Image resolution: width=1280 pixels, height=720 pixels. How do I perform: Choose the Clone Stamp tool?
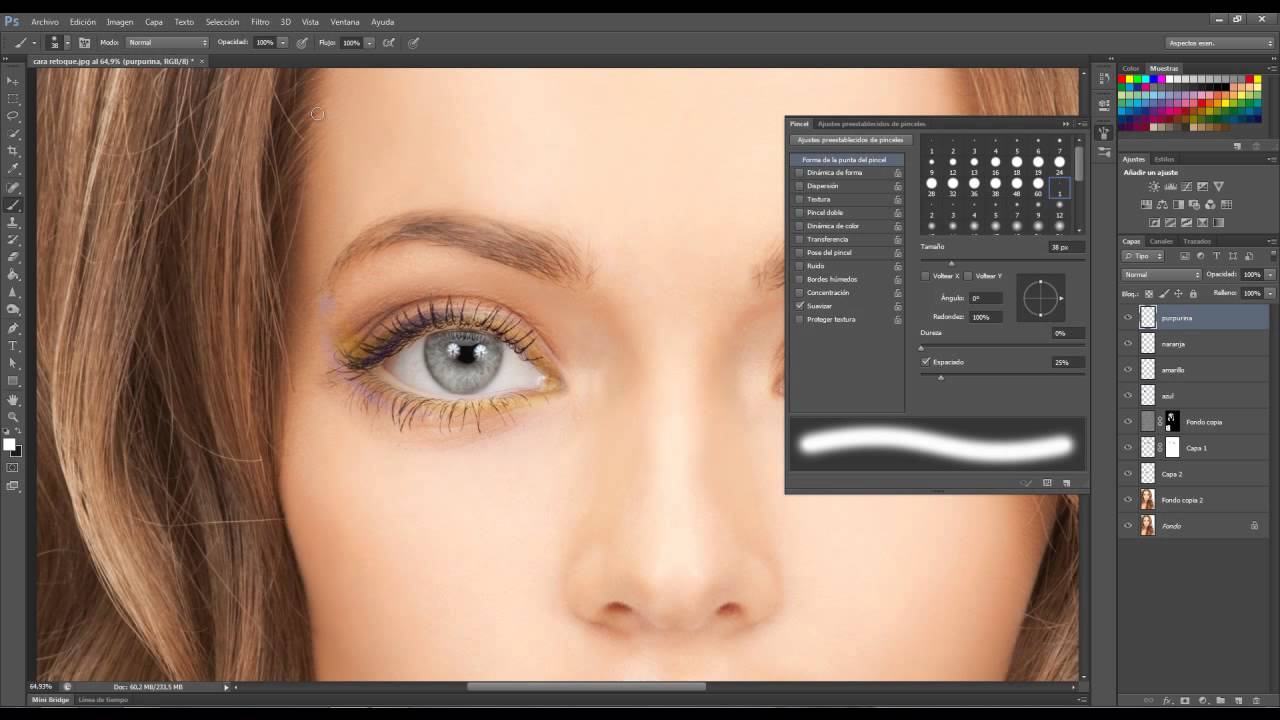click(x=13, y=222)
